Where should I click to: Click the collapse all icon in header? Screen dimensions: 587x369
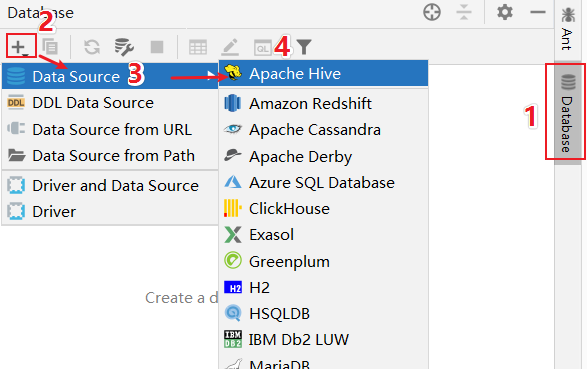click(x=464, y=12)
